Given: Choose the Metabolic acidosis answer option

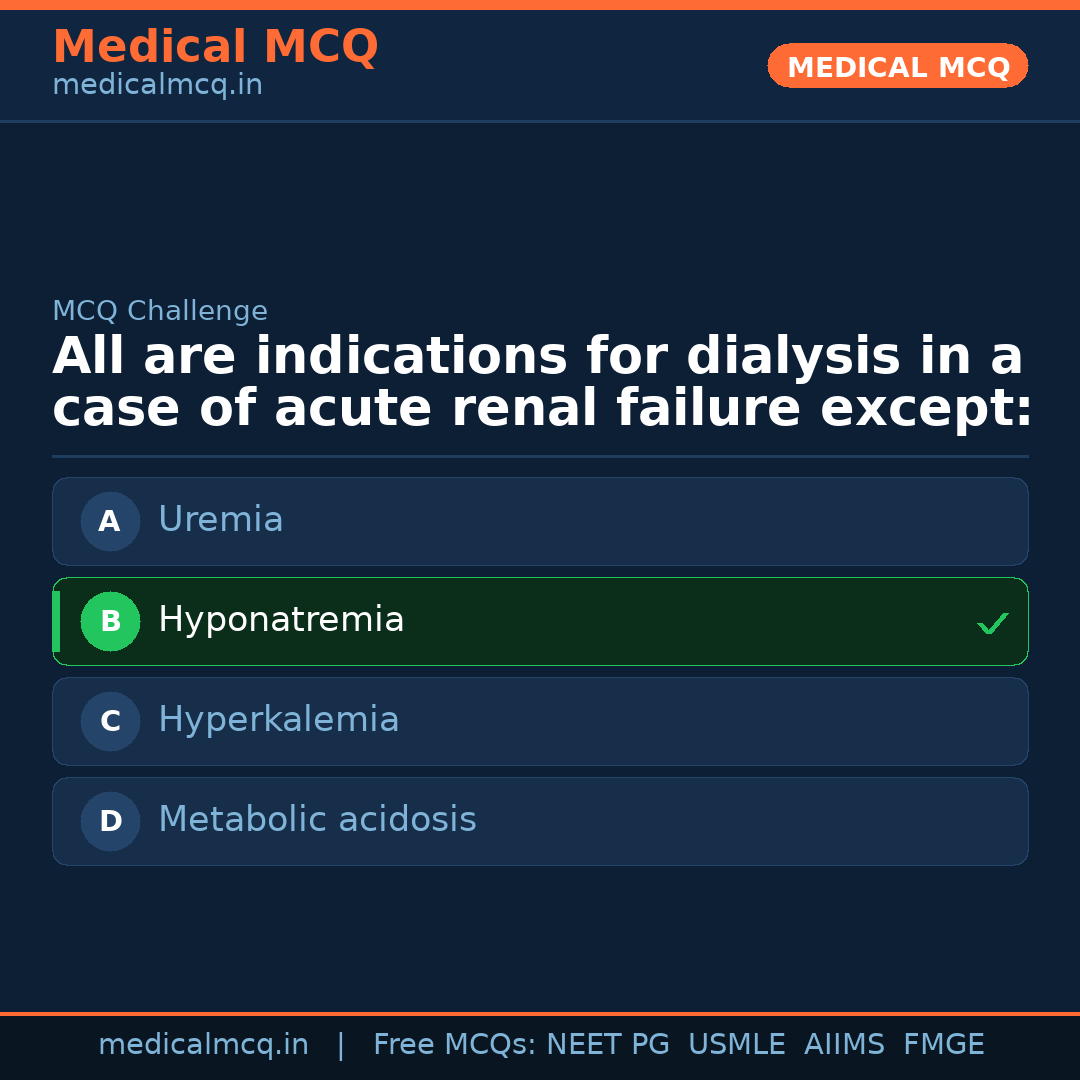Looking at the screenshot, I should (x=317, y=820).
